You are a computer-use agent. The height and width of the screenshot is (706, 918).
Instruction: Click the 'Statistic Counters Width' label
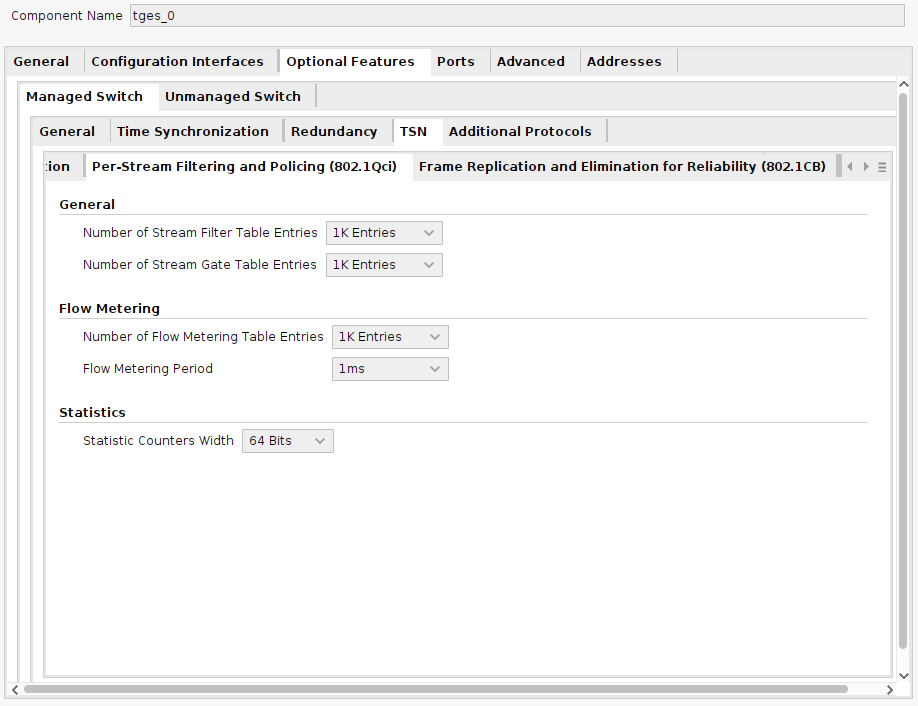[x=158, y=441]
